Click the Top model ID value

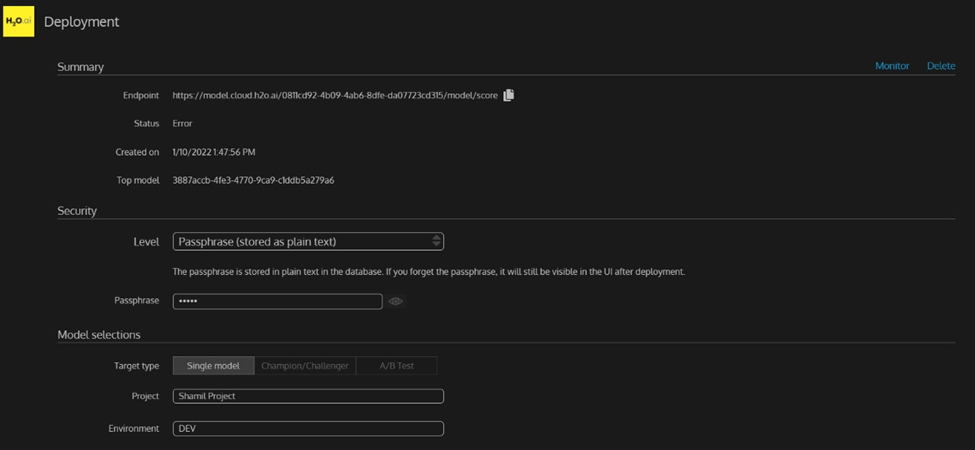click(x=253, y=181)
